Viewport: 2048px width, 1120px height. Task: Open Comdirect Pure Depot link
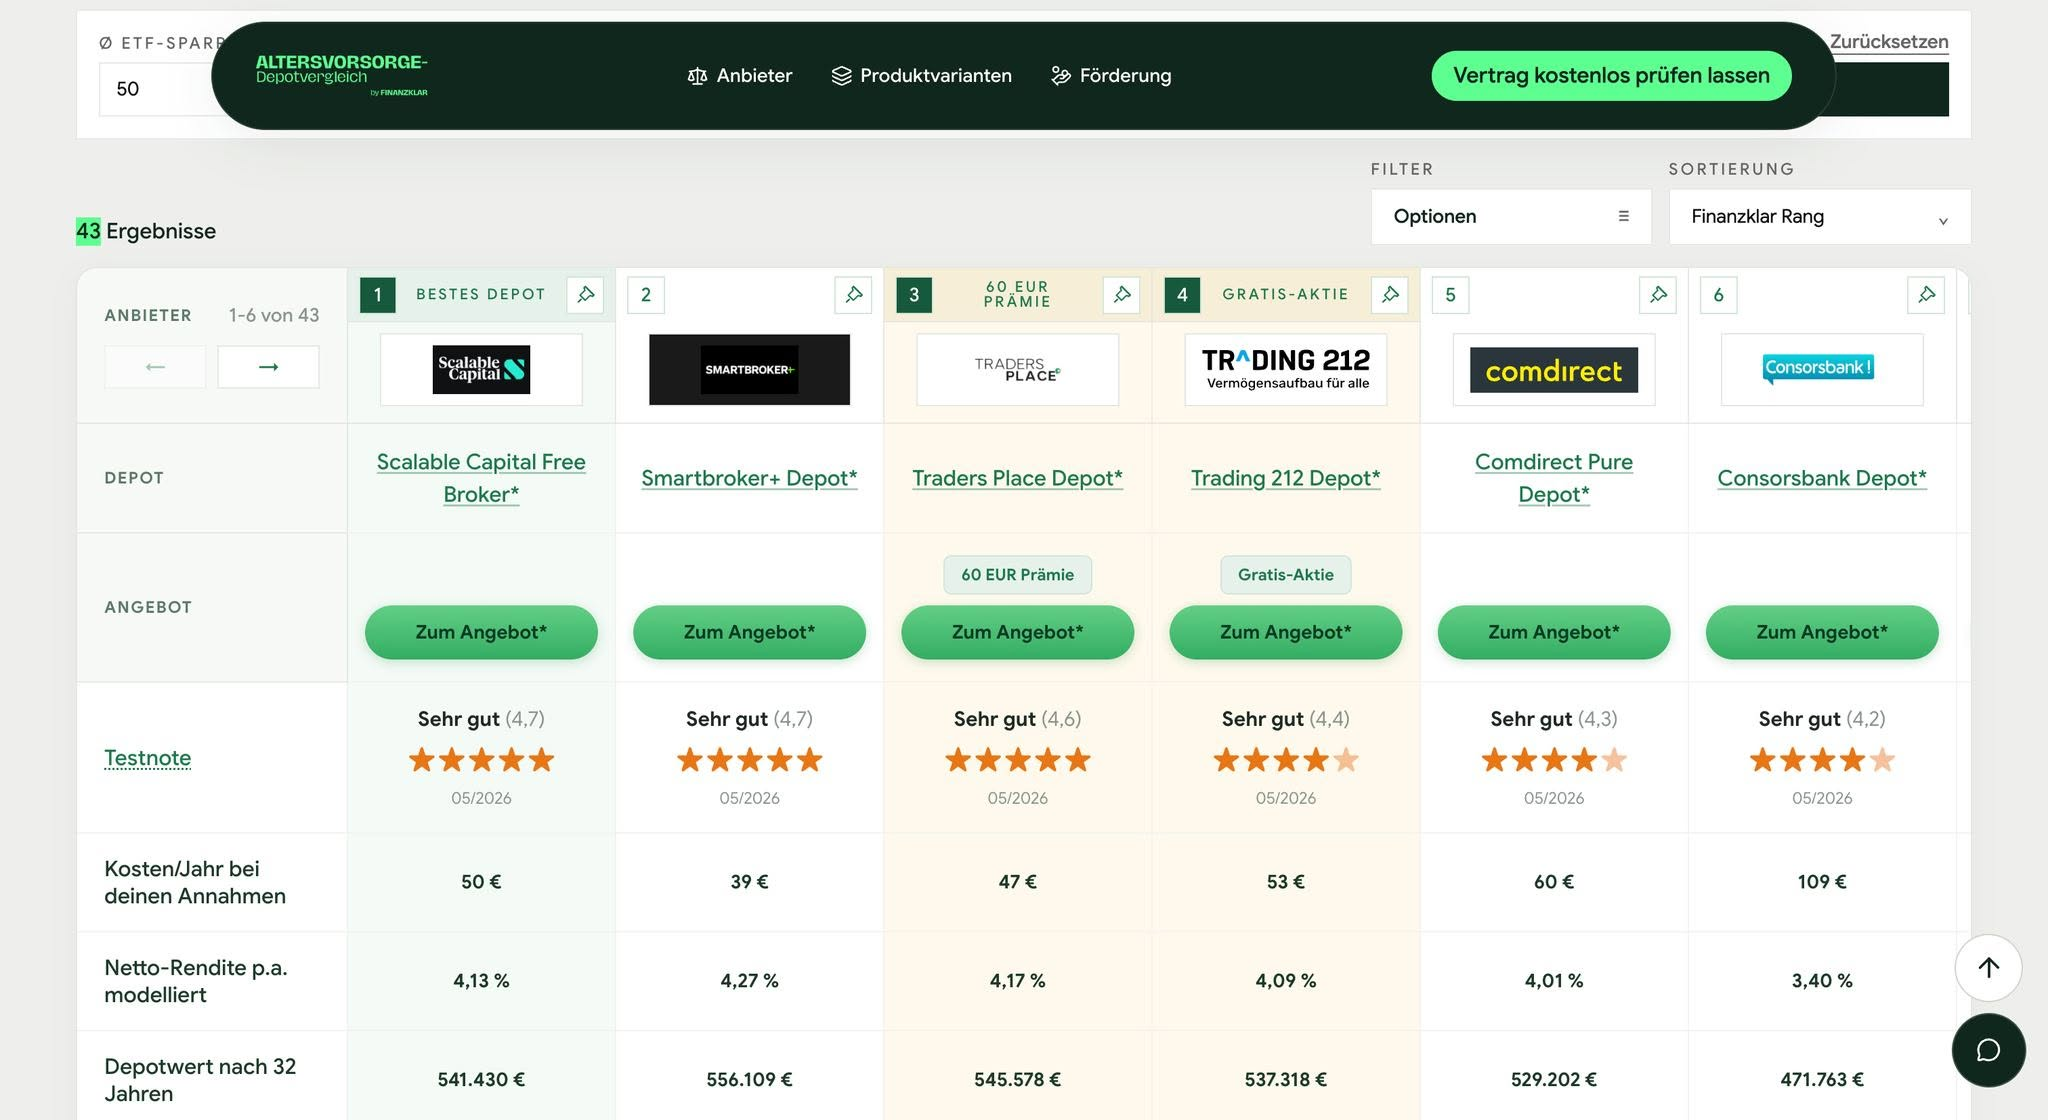1553,478
